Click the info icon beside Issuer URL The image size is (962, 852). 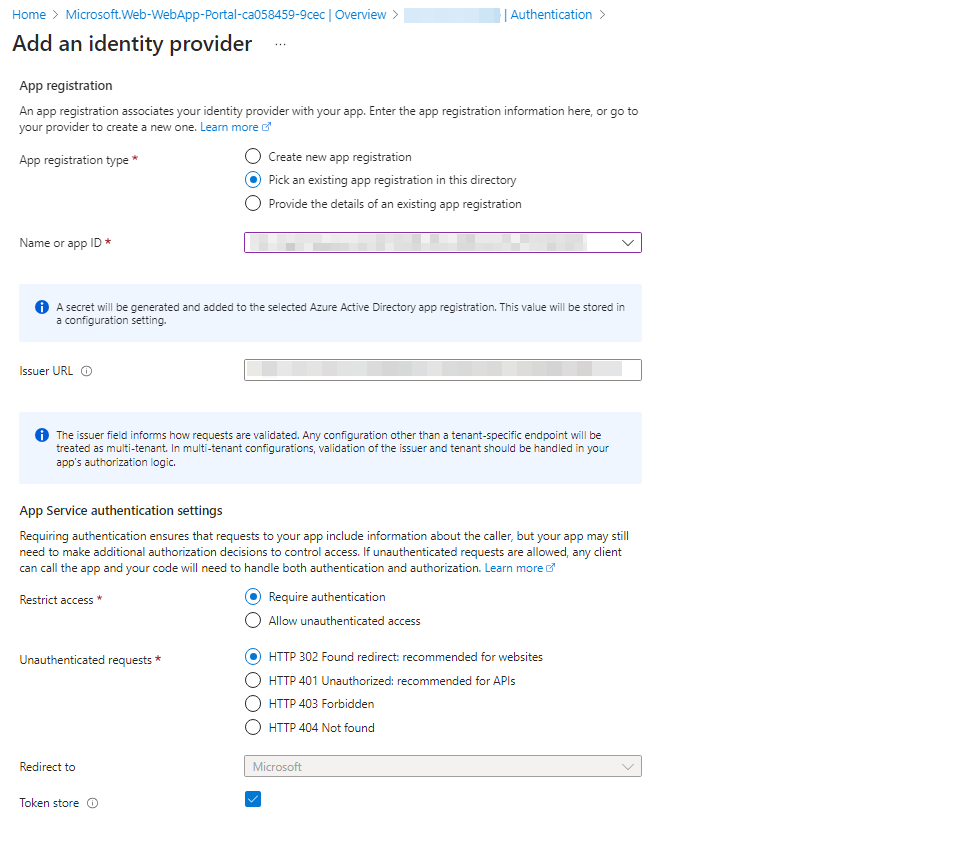(87, 370)
